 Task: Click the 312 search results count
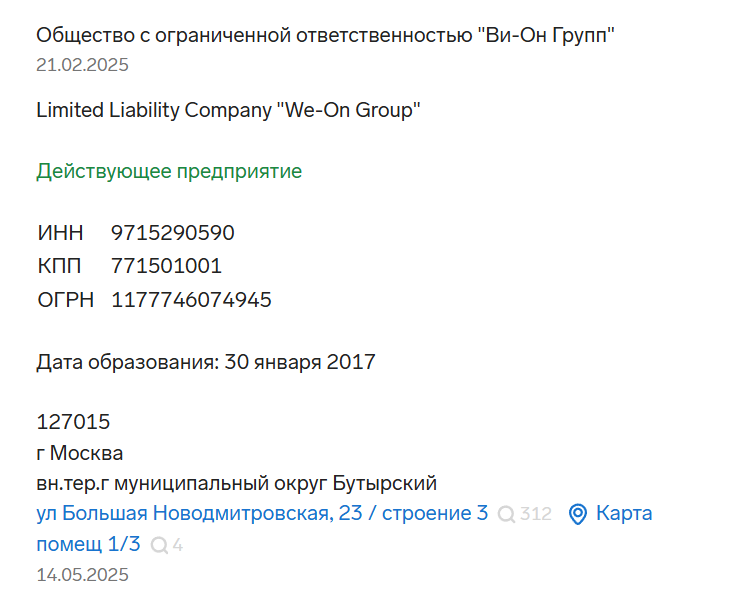coord(536,514)
